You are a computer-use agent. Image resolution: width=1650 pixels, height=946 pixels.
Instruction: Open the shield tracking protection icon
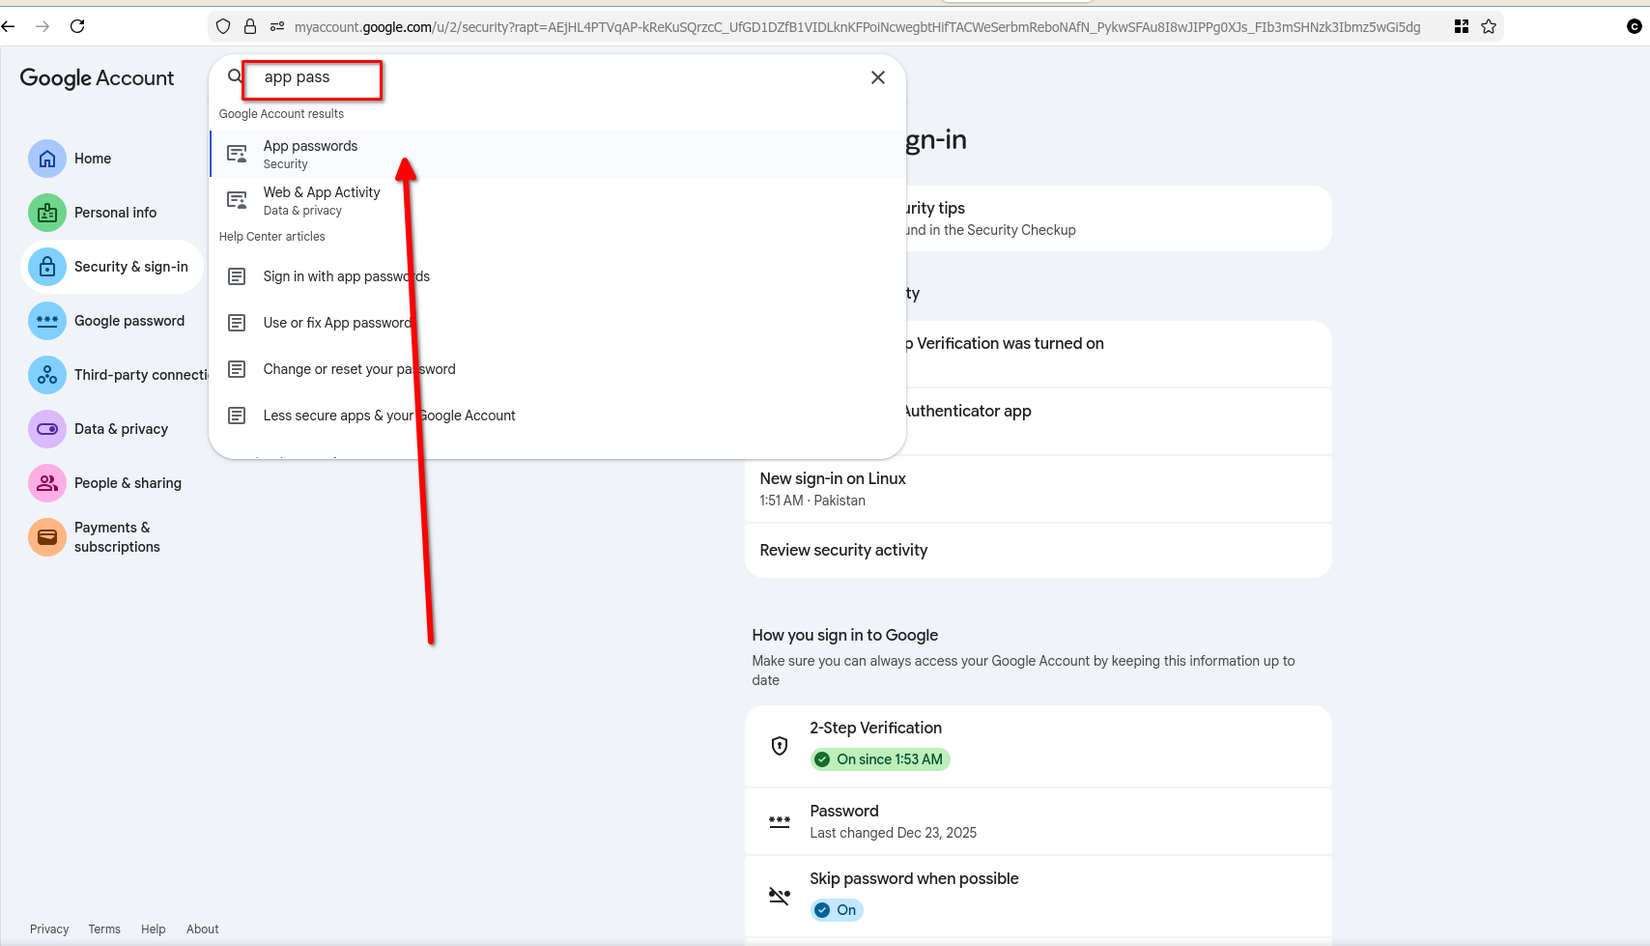(x=223, y=27)
